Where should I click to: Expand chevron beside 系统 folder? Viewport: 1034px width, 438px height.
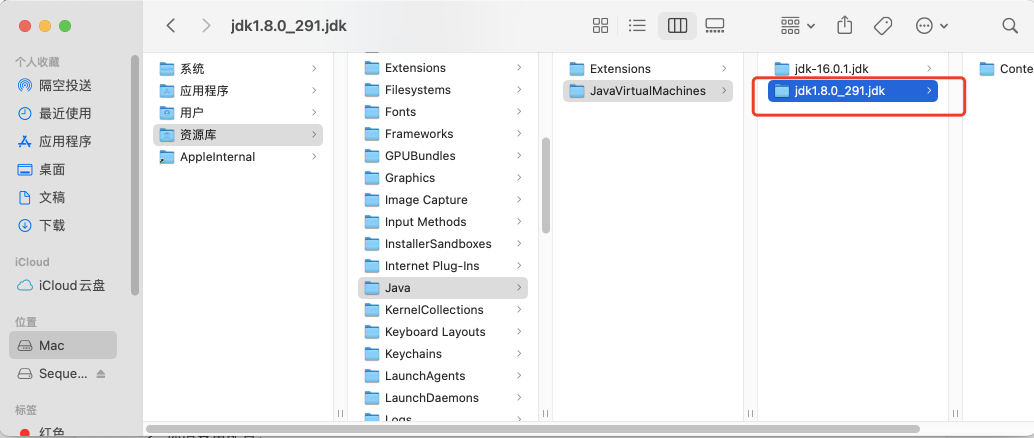coord(314,69)
